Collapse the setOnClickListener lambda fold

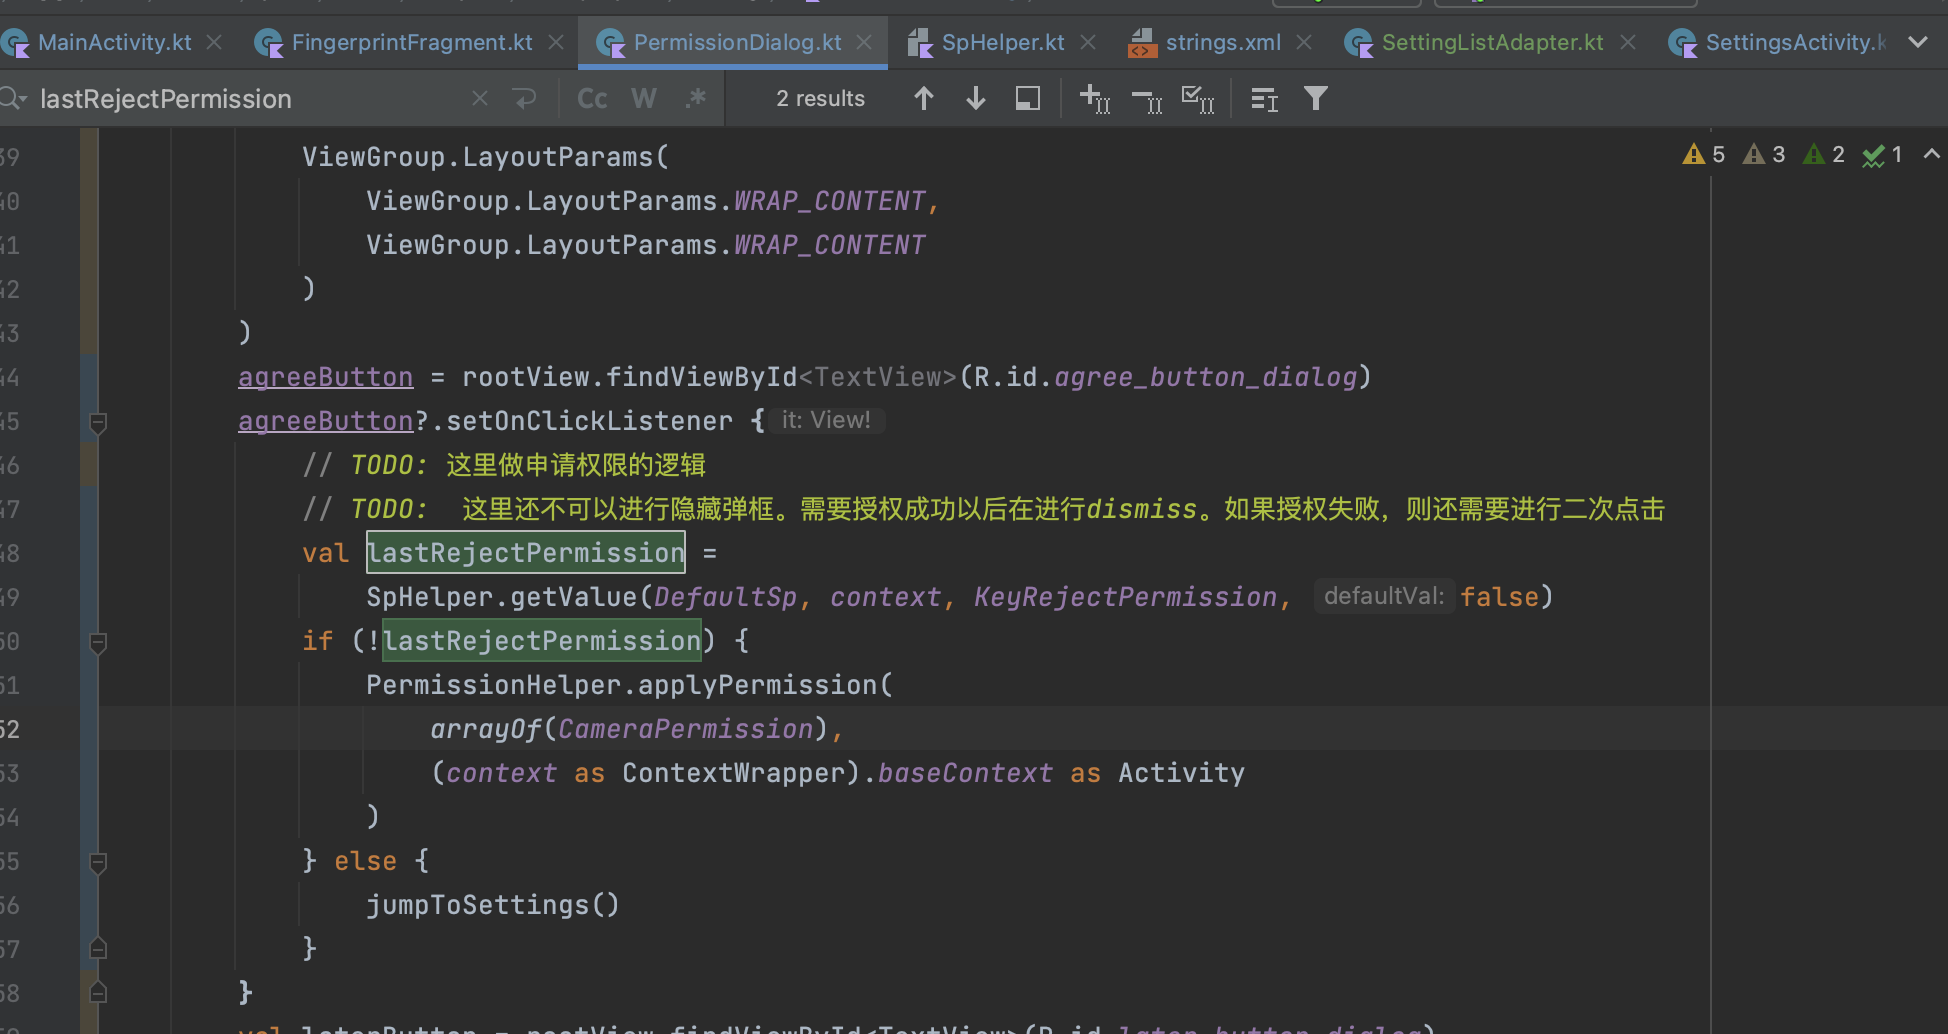pos(98,422)
